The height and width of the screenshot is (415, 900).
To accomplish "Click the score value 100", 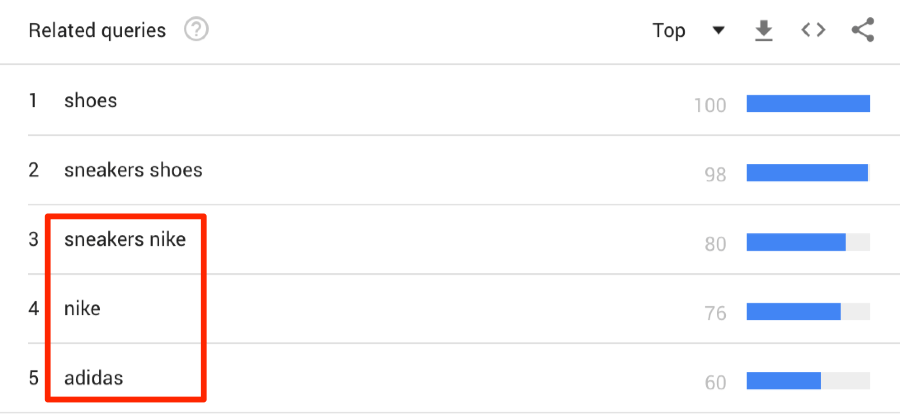I will (x=709, y=104).
